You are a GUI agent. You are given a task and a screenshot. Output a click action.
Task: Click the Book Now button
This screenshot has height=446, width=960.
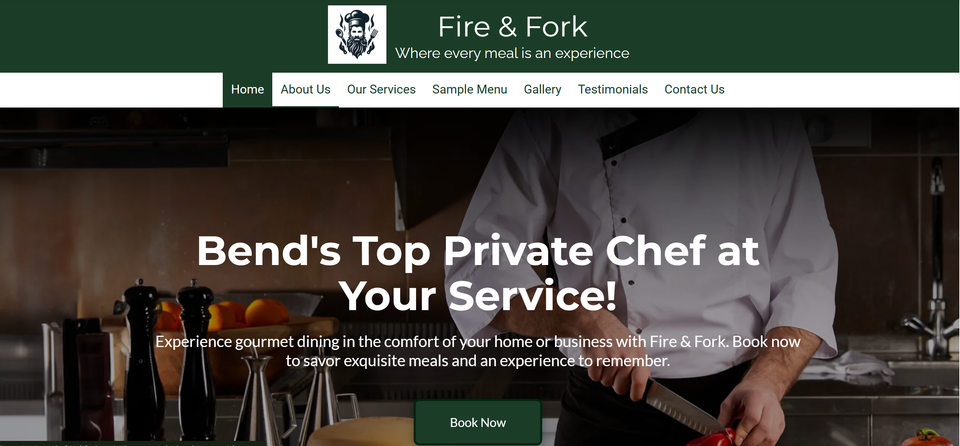[478, 422]
